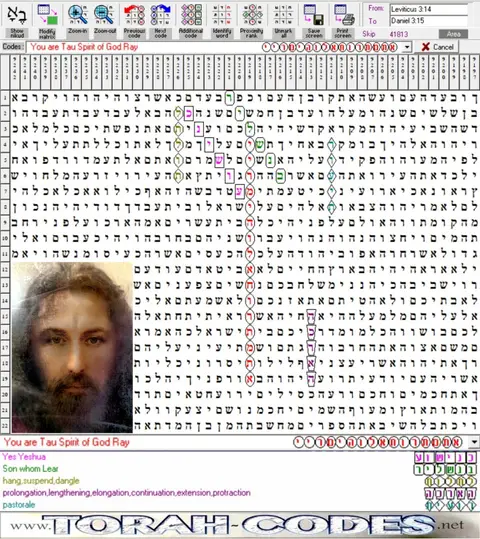Click row number 11 header

click(5, 254)
